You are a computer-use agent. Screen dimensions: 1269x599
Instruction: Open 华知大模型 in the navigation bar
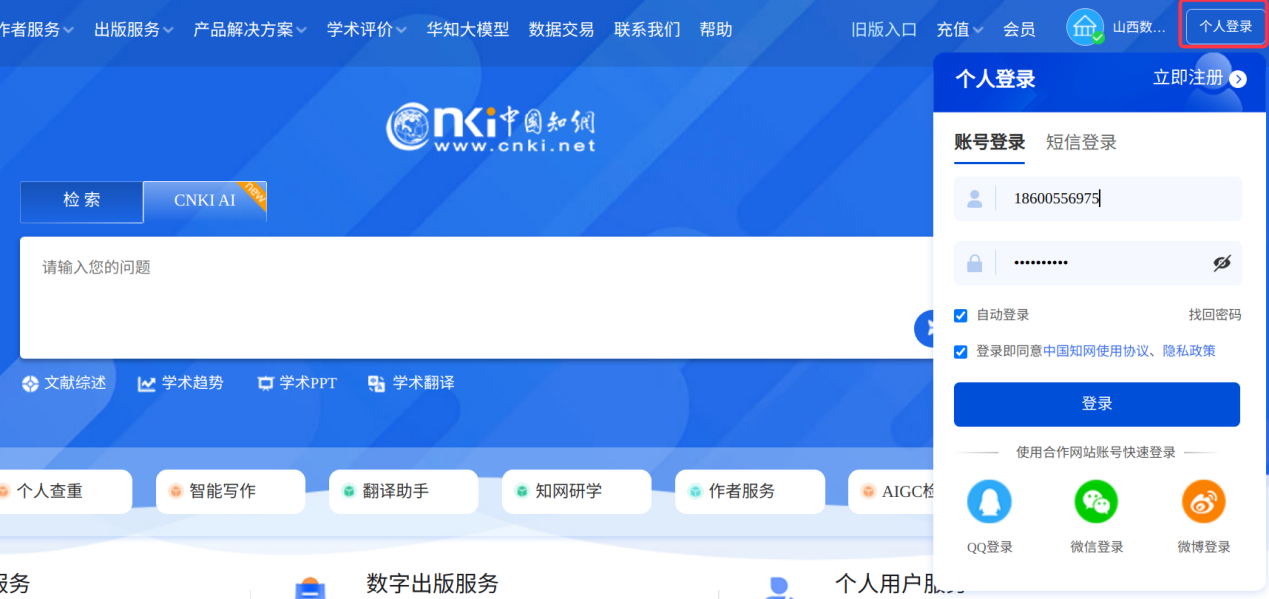(467, 30)
